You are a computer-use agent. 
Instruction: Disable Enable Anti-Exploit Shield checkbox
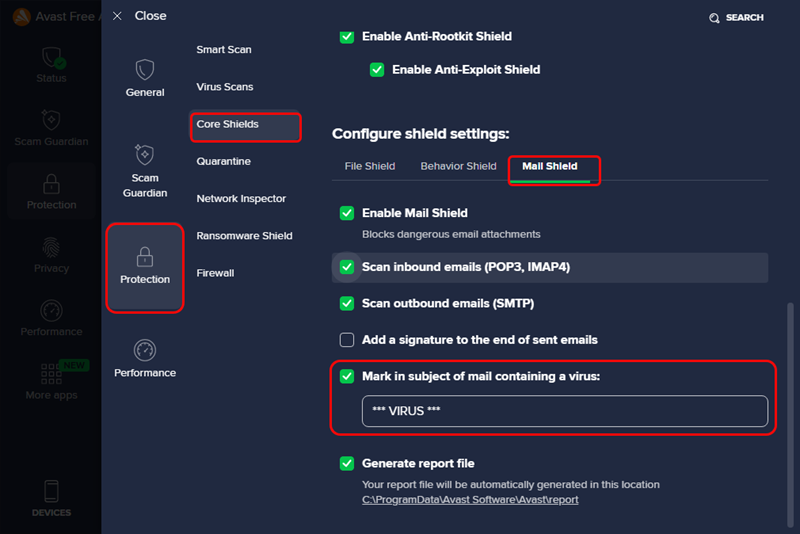click(x=377, y=70)
